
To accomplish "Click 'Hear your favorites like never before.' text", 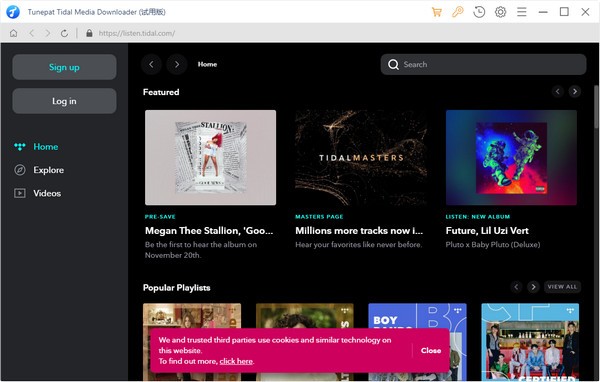I will click(359, 245).
